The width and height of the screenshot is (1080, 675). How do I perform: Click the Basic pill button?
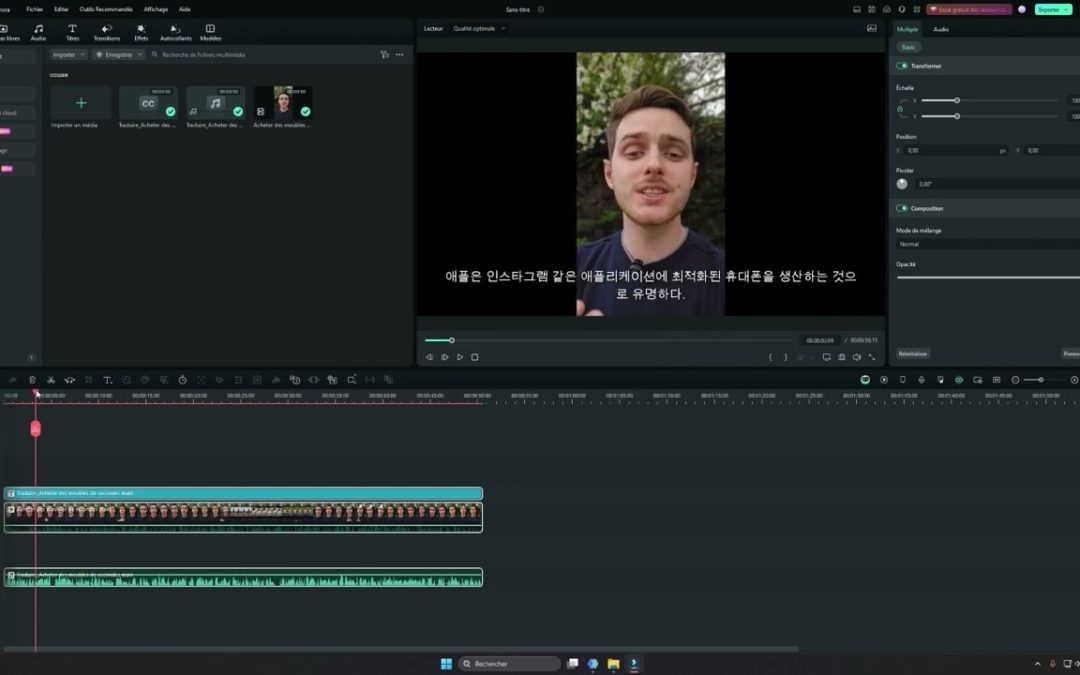tap(908, 47)
